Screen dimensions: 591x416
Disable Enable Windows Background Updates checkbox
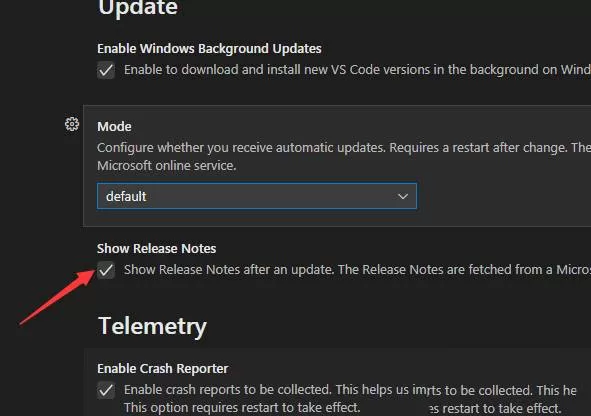tap(106, 70)
